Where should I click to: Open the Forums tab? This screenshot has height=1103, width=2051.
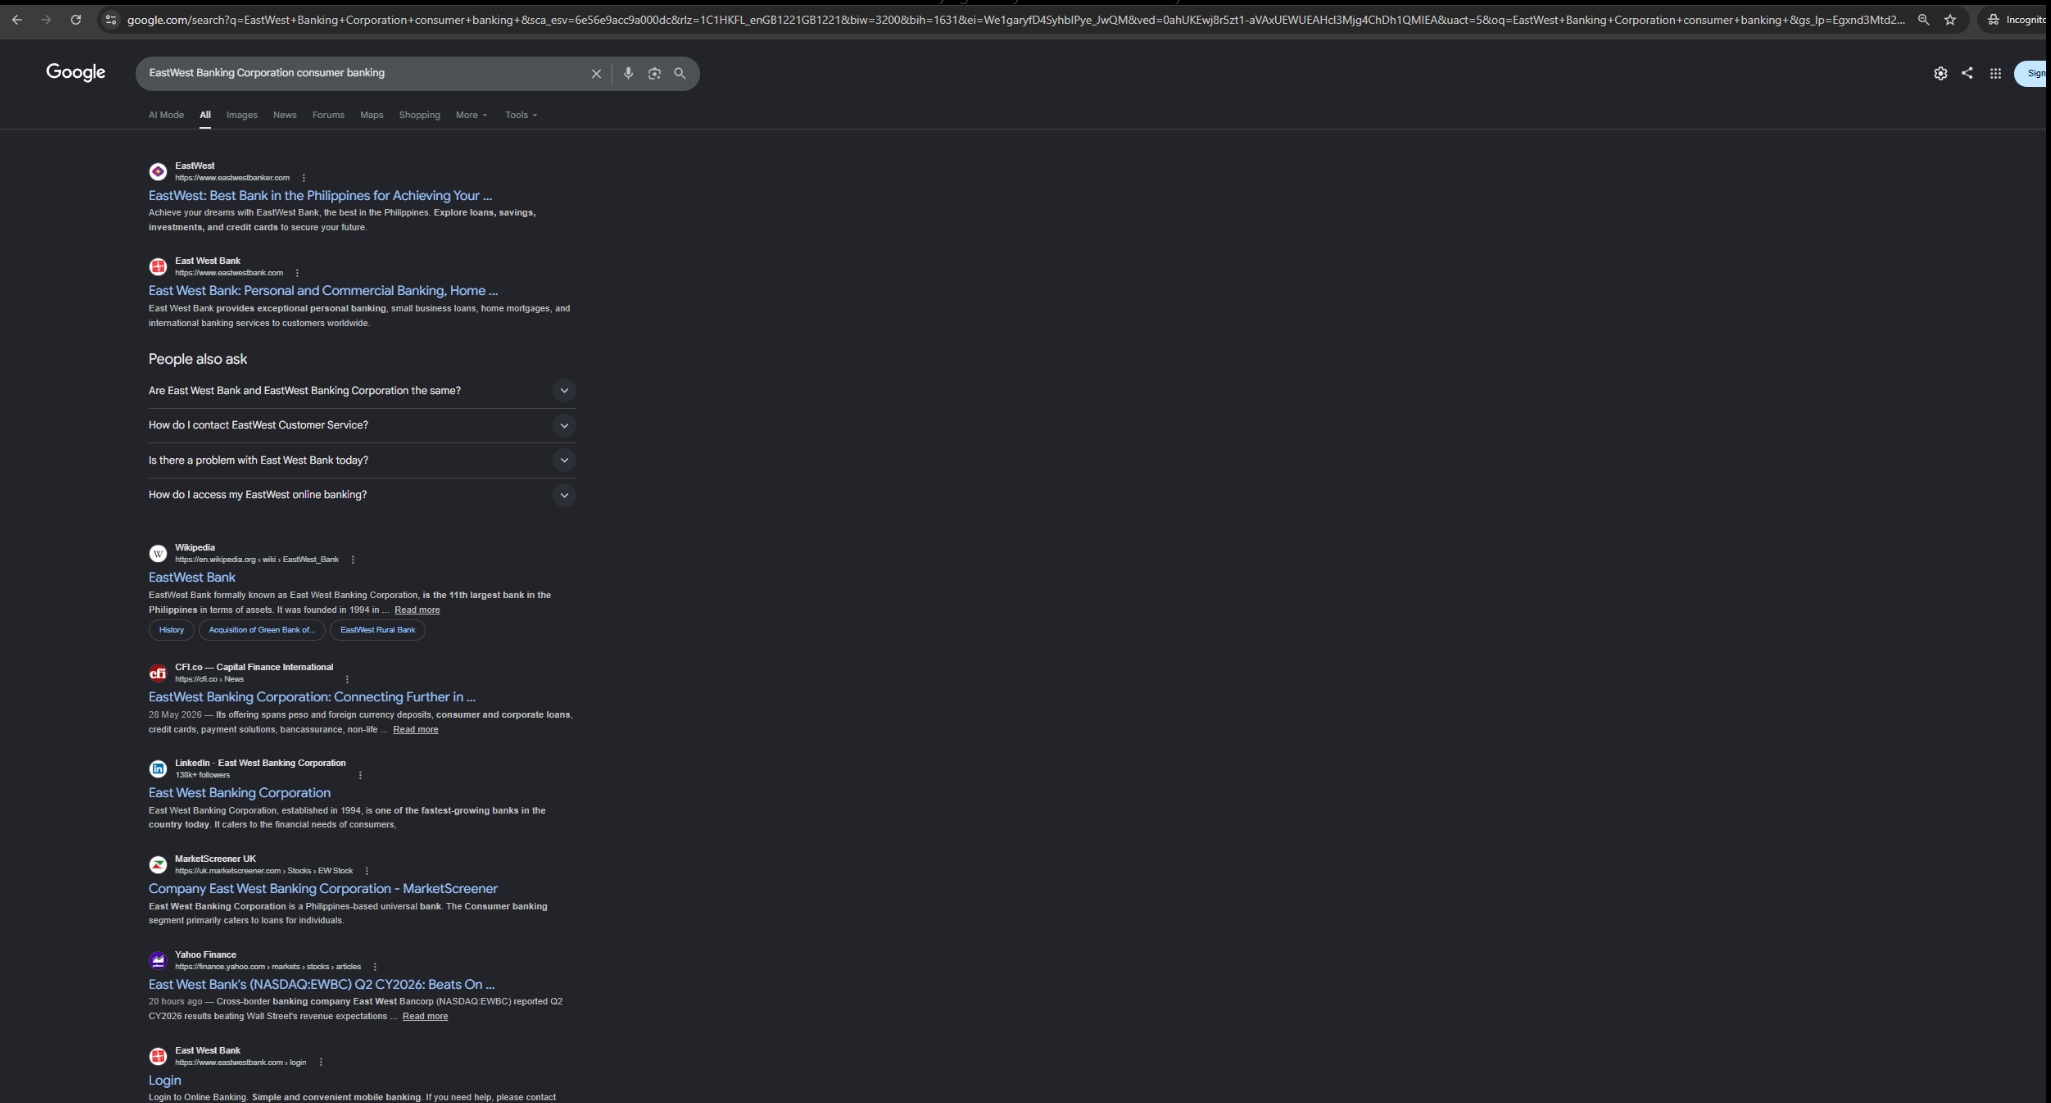point(328,115)
